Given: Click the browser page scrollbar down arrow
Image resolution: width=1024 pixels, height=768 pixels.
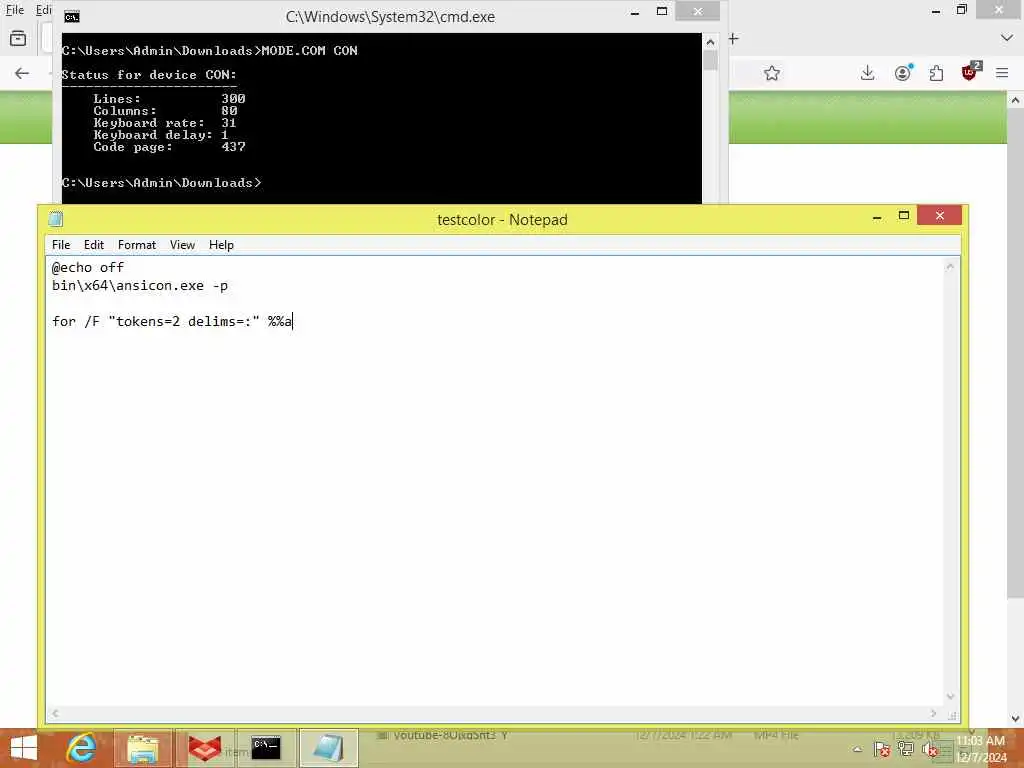Looking at the screenshot, I should click(1015, 719).
